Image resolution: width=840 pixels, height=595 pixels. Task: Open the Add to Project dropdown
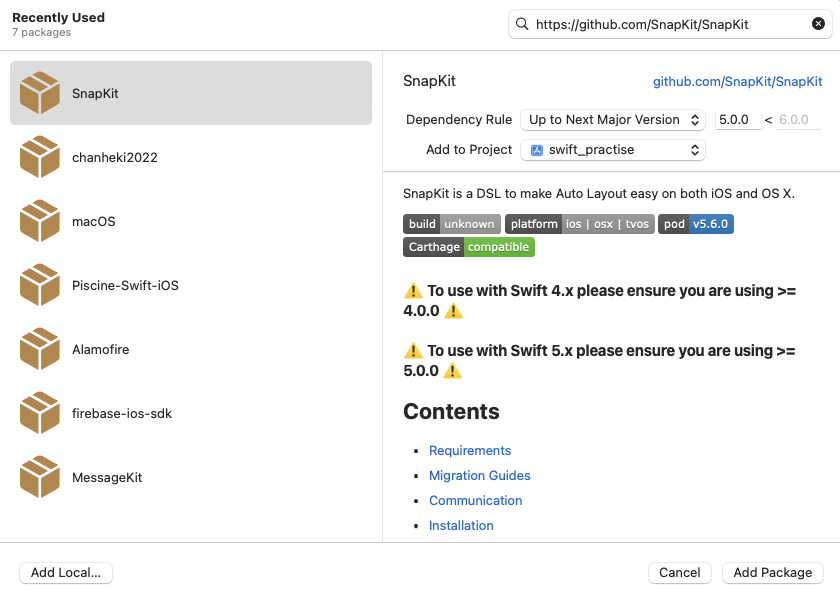click(x=613, y=150)
